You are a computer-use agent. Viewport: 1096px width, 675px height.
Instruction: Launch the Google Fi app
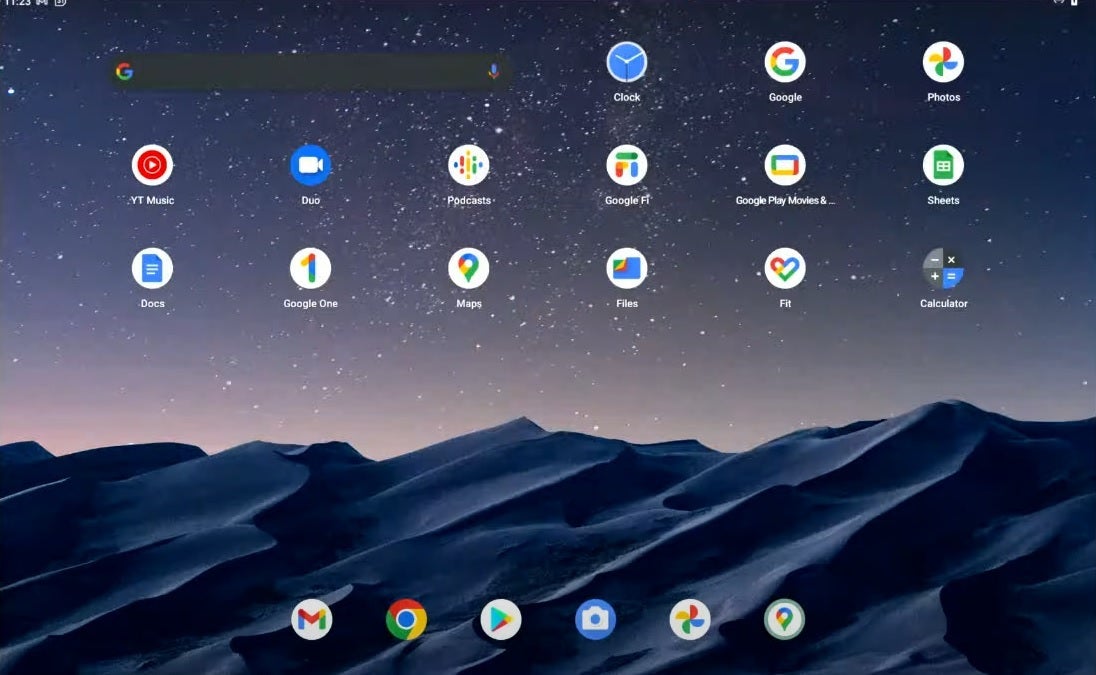tap(626, 166)
